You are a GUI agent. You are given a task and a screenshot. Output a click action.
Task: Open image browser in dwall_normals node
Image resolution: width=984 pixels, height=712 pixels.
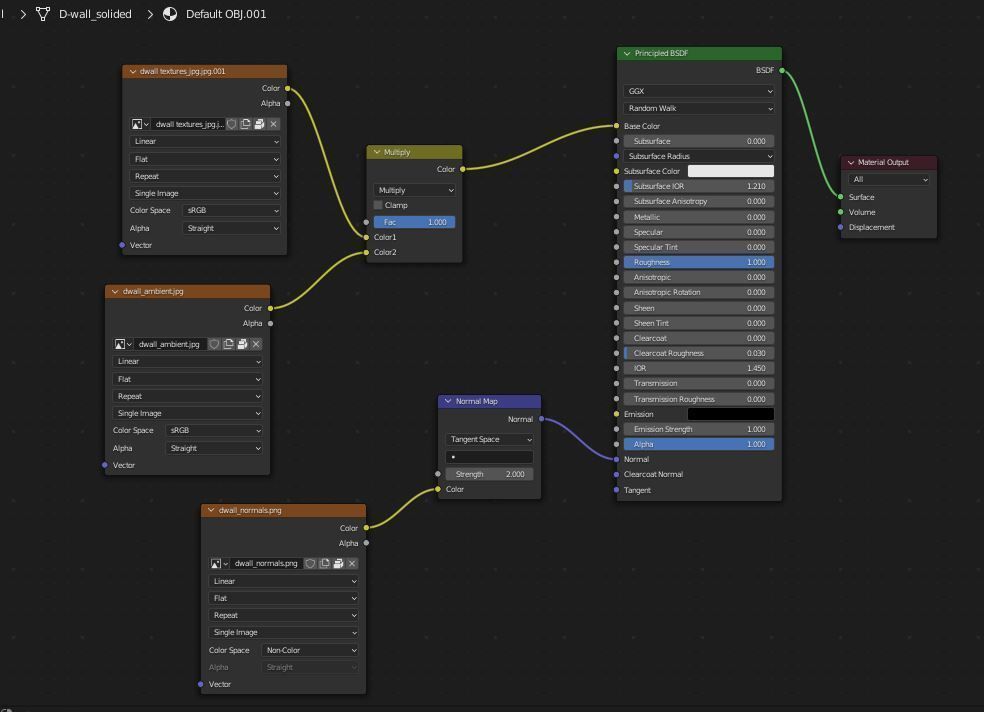pos(218,564)
